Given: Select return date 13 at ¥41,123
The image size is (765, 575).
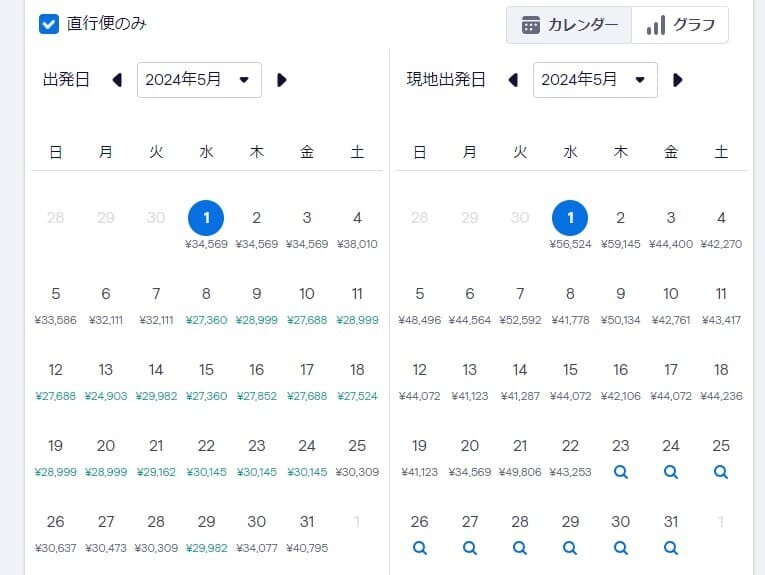Looking at the screenshot, I should tap(470, 382).
